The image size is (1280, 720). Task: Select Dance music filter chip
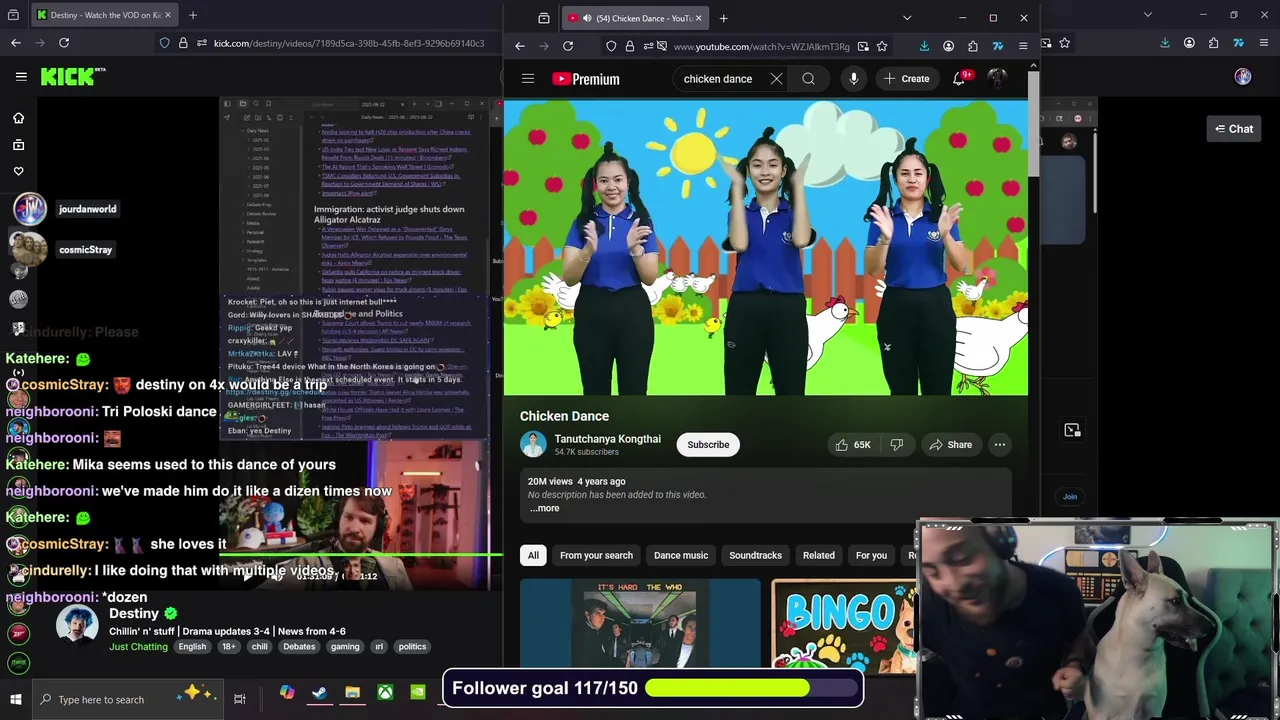681,555
